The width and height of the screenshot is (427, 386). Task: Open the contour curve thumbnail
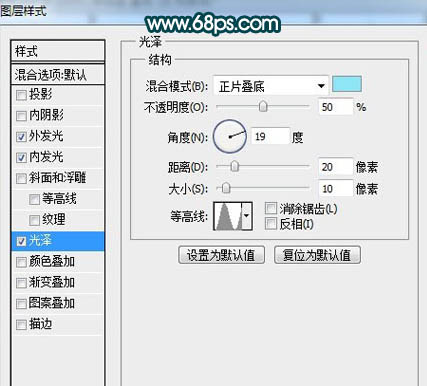pyautogui.click(x=228, y=216)
